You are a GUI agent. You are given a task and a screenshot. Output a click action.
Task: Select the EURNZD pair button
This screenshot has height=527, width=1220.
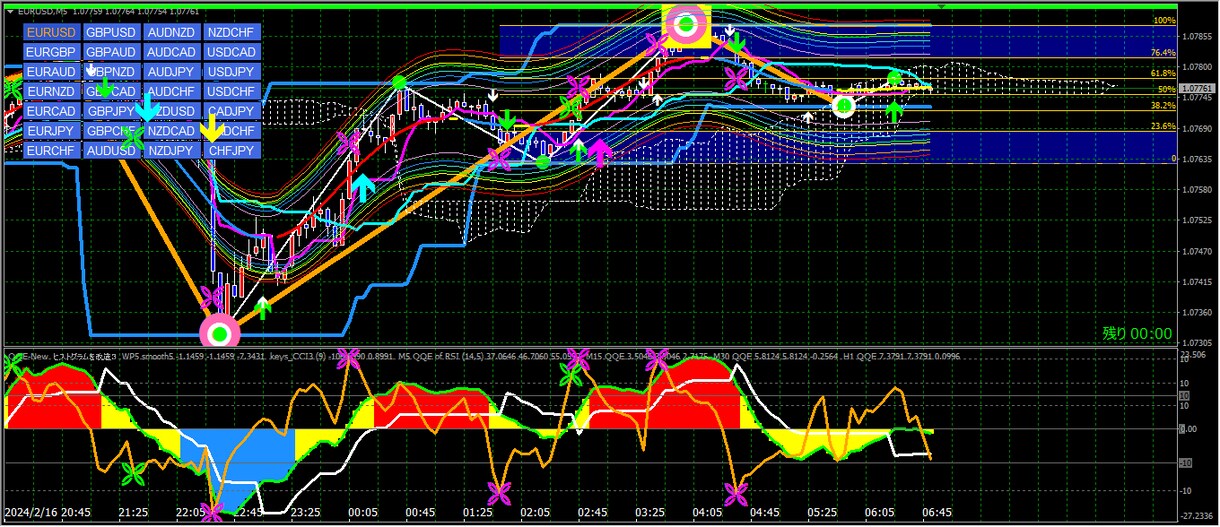(51, 92)
